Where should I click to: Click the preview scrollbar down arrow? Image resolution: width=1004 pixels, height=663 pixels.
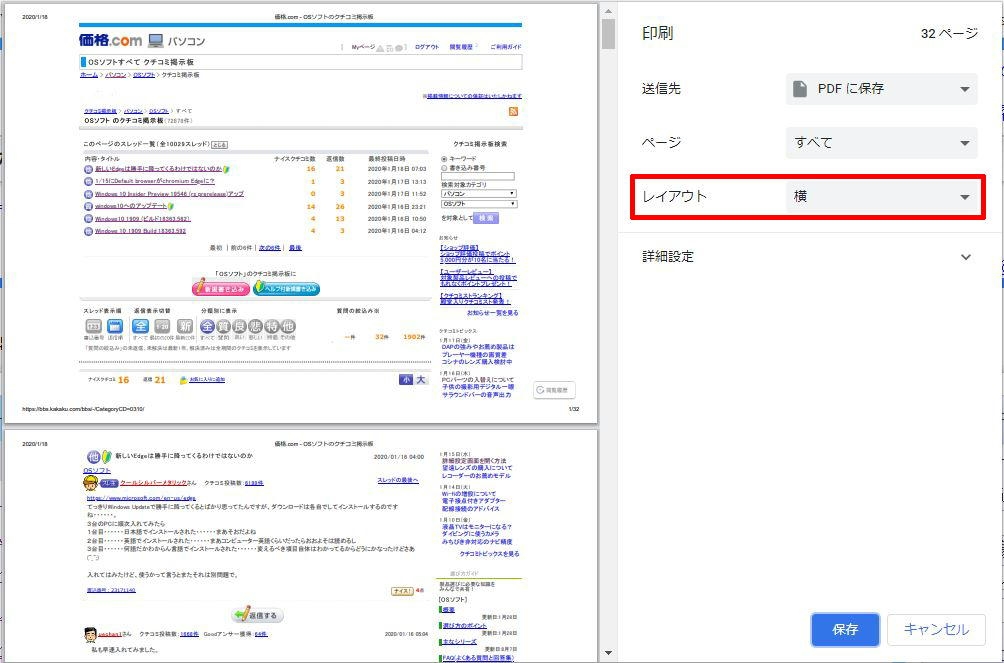tap(608, 653)
